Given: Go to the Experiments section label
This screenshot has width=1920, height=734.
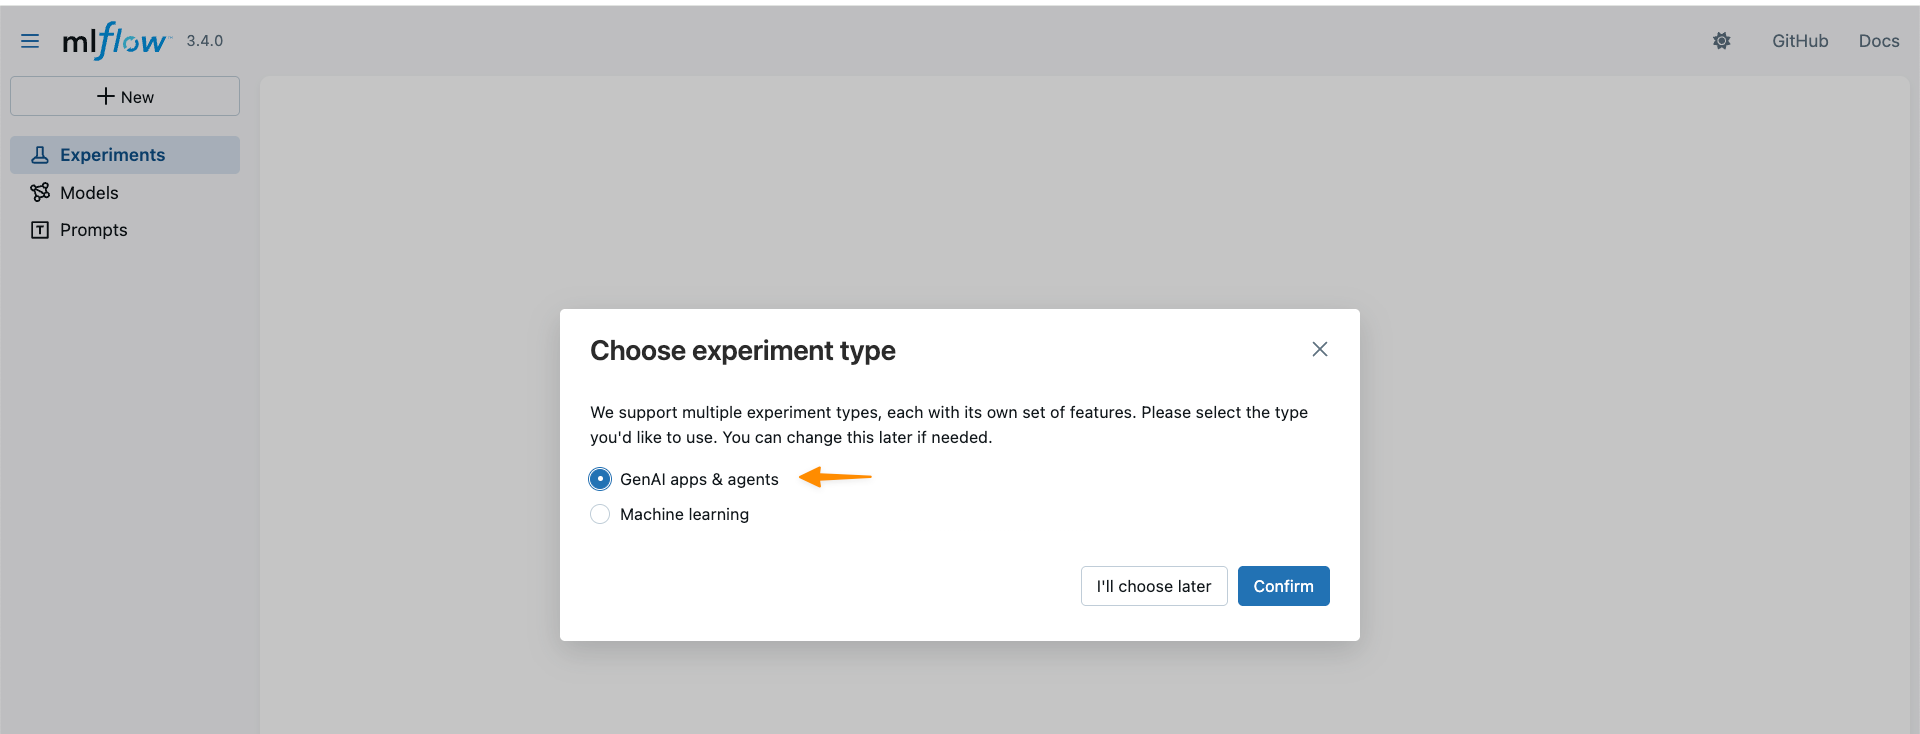Looking at the screenshot, I should pos(112,155).
